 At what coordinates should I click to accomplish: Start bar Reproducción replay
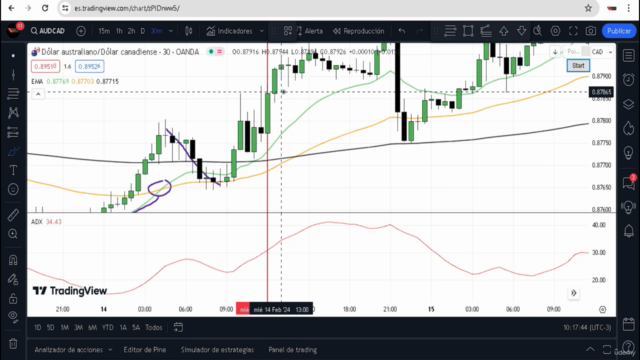pos(358,31)
